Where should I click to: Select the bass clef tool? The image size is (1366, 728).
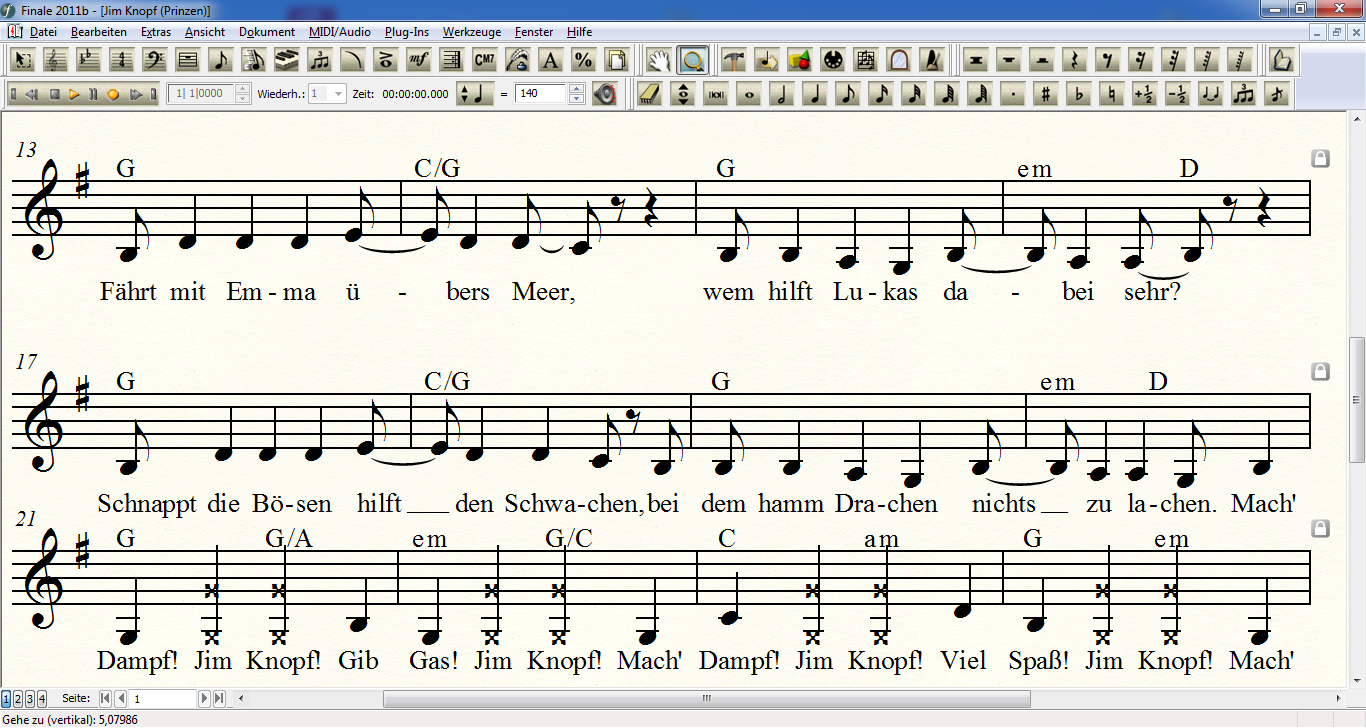[154, 60]
